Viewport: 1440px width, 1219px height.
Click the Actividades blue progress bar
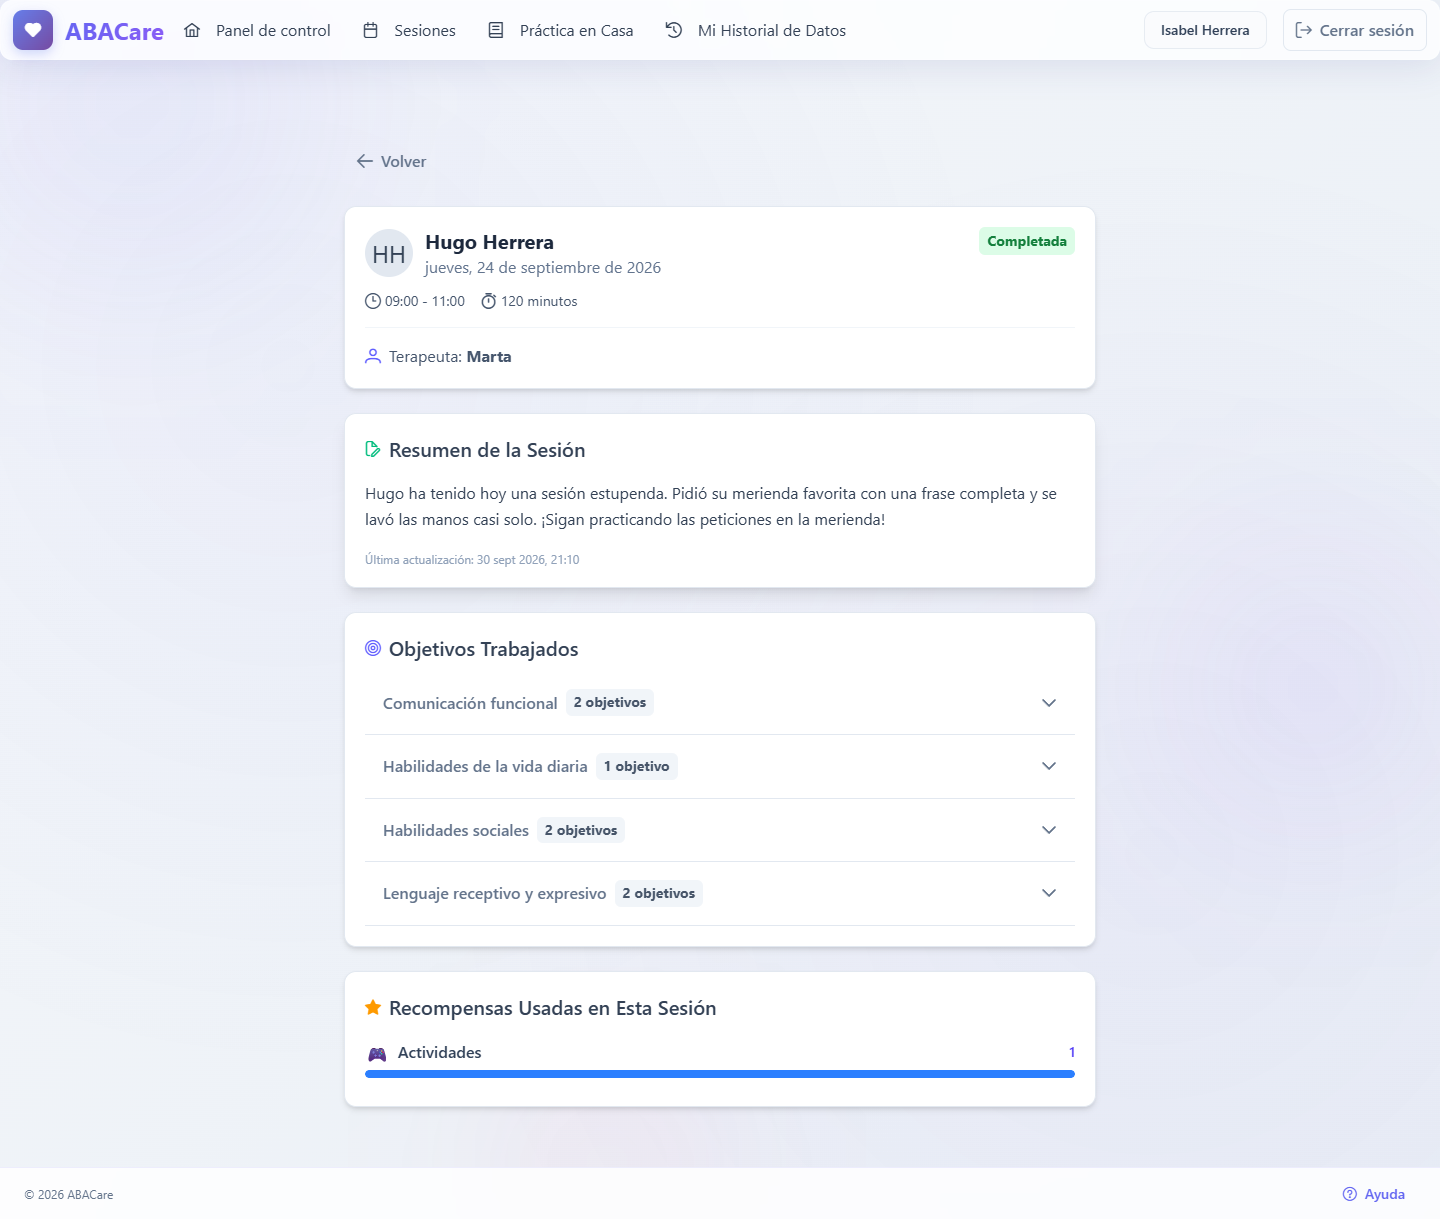[720, 1074]
